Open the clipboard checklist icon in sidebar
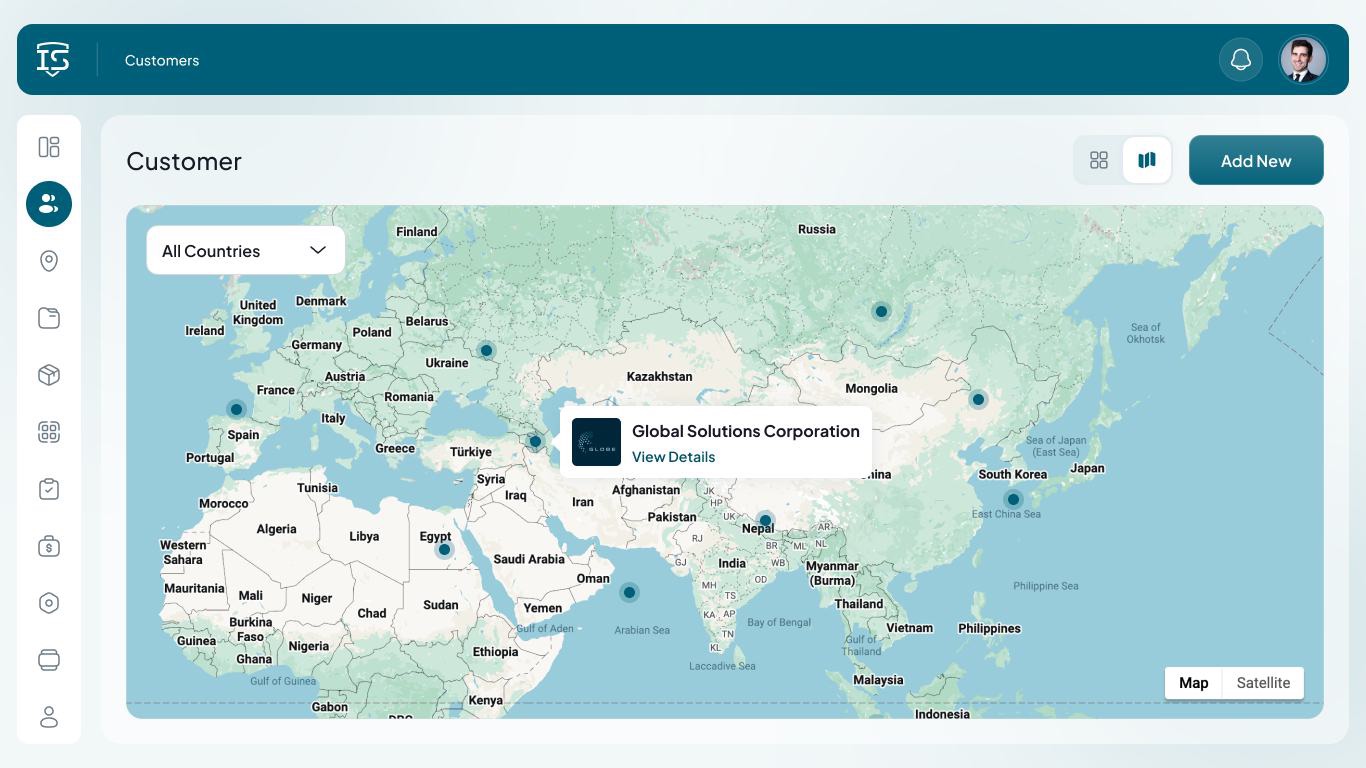The image size is (1366, 768). pos(49,489)
